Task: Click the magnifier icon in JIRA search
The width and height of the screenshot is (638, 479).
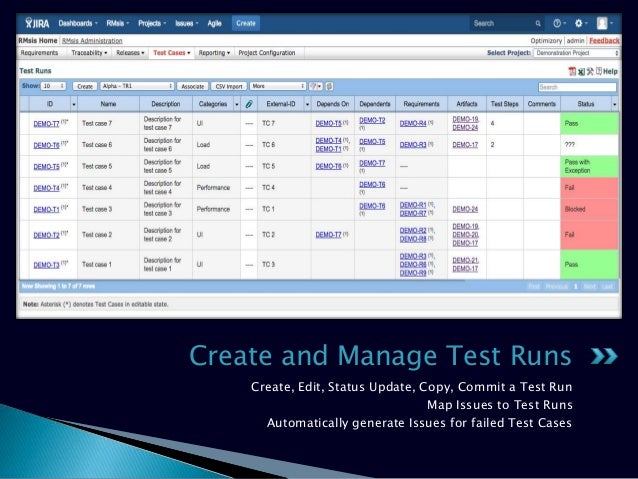Action: 538,24
